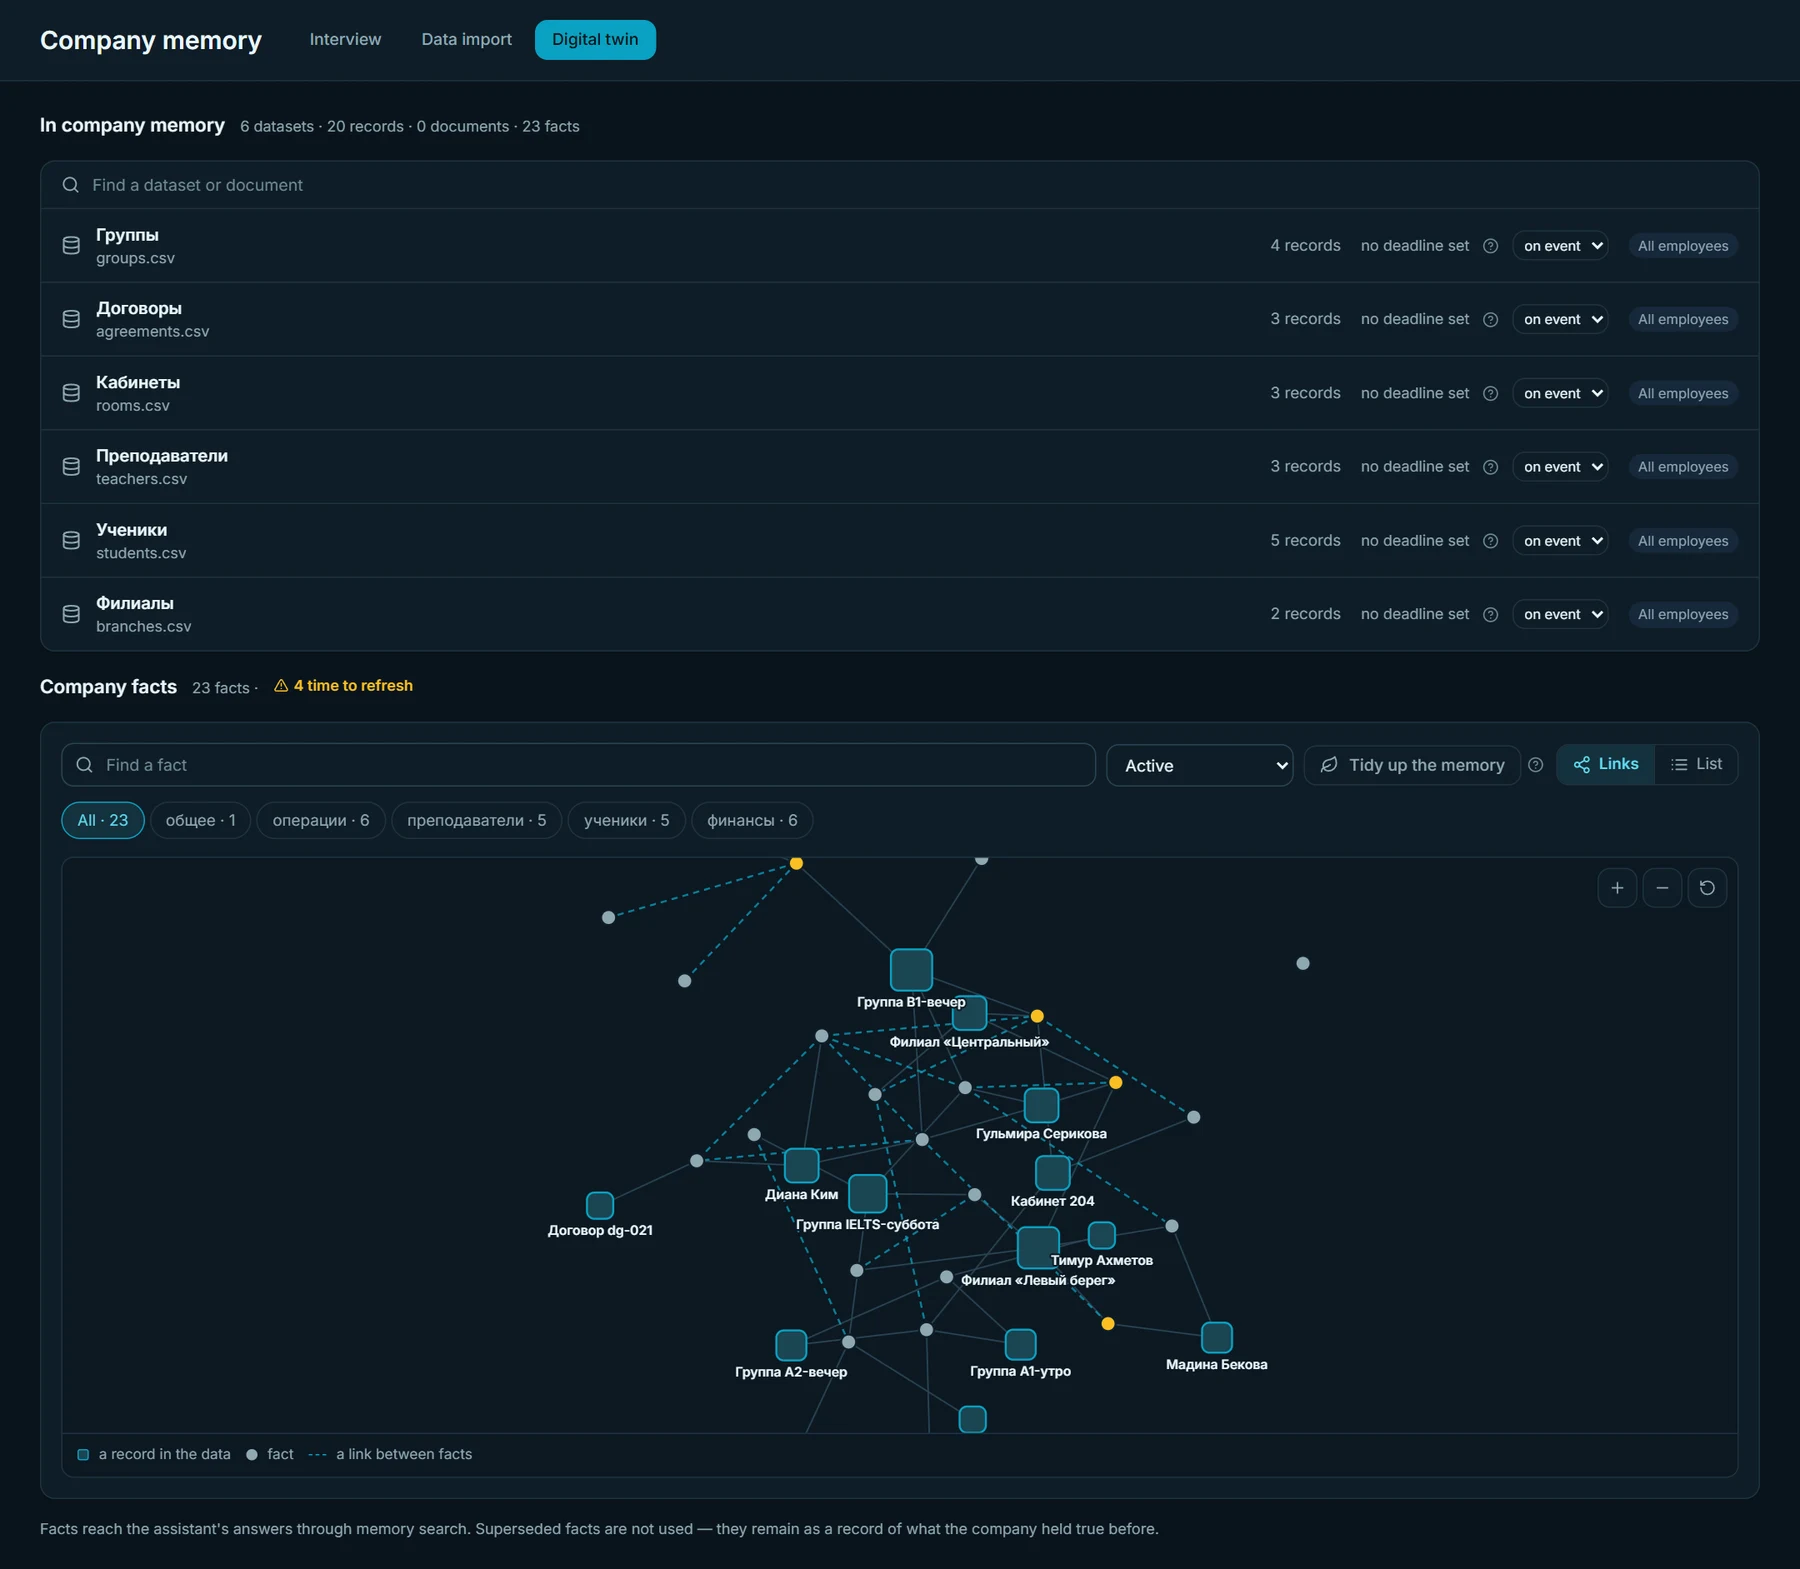Expand on event dropdown for Ученики

click(x=1560, y=541)
